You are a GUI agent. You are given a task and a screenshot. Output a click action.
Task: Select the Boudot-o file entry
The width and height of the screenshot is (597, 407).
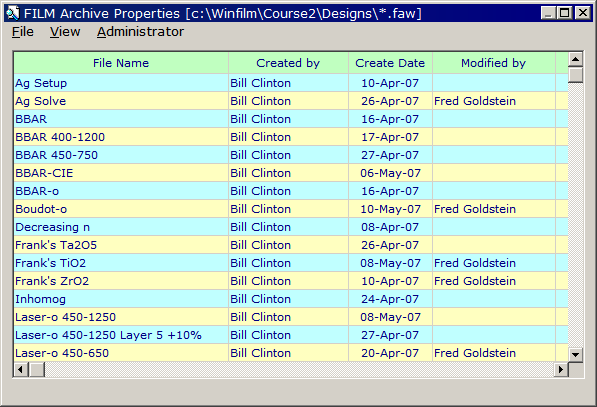[x=41, y=209]
